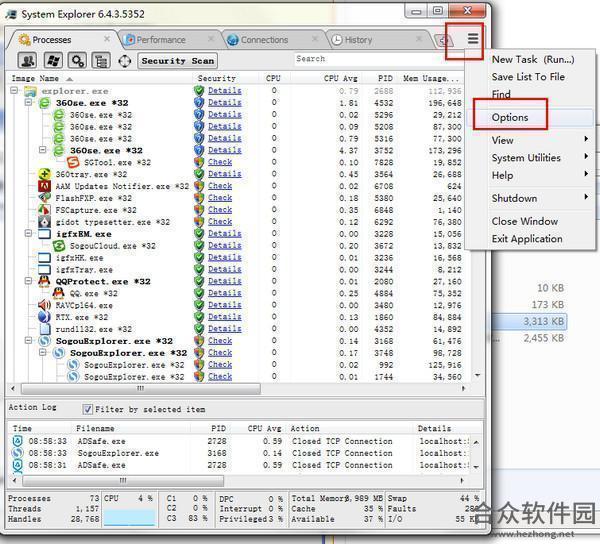Click the ADSafe.exe icon at 08:58:31

(x=18, y=465)
